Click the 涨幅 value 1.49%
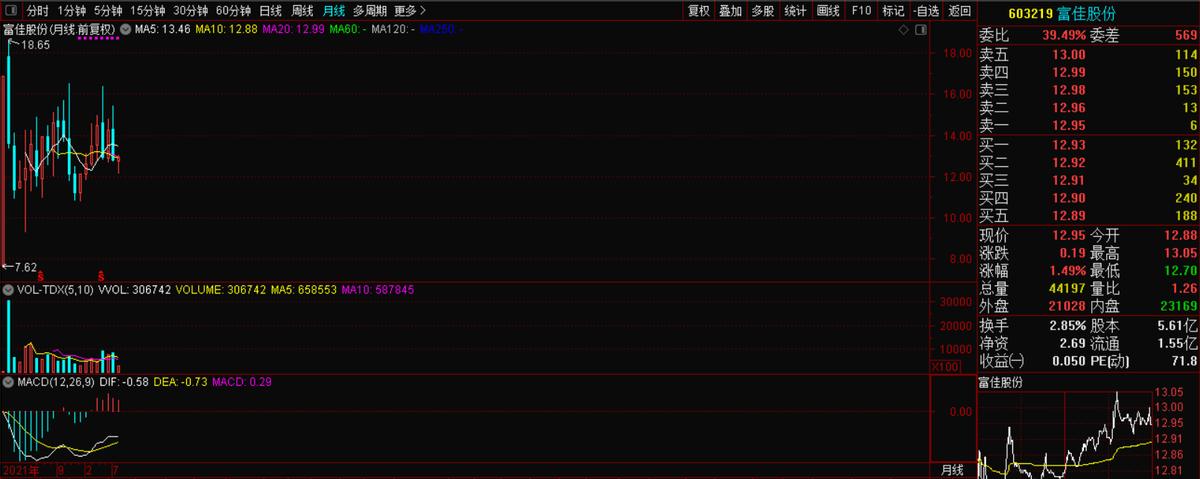 point(1065,271)
